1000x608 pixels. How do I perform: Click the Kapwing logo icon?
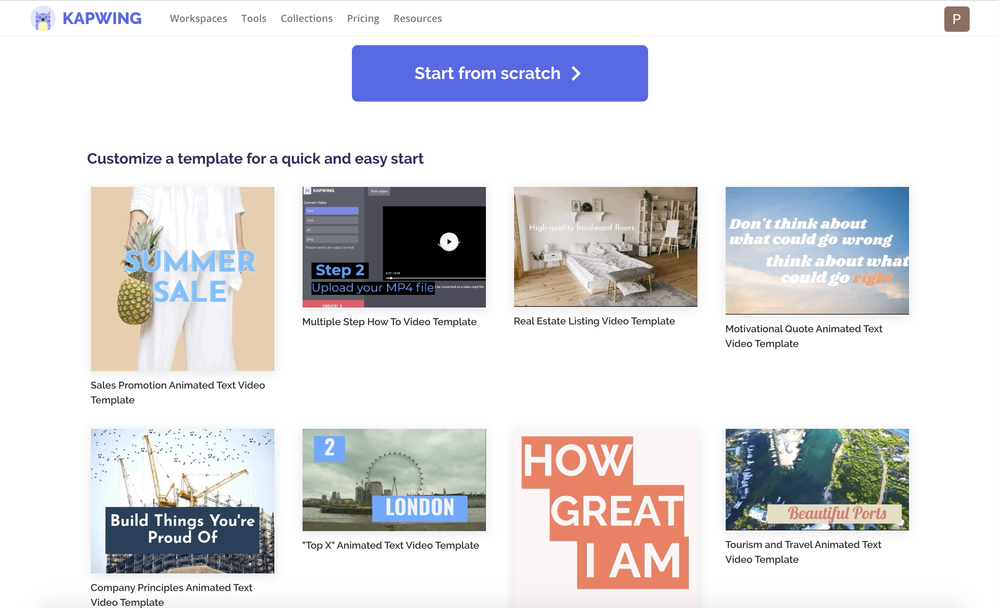coord(42,18)
